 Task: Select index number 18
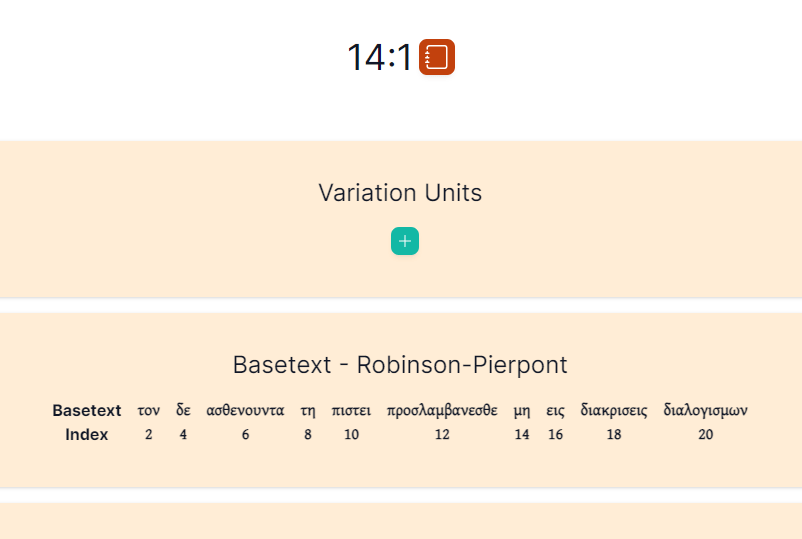tap(614, 434)
